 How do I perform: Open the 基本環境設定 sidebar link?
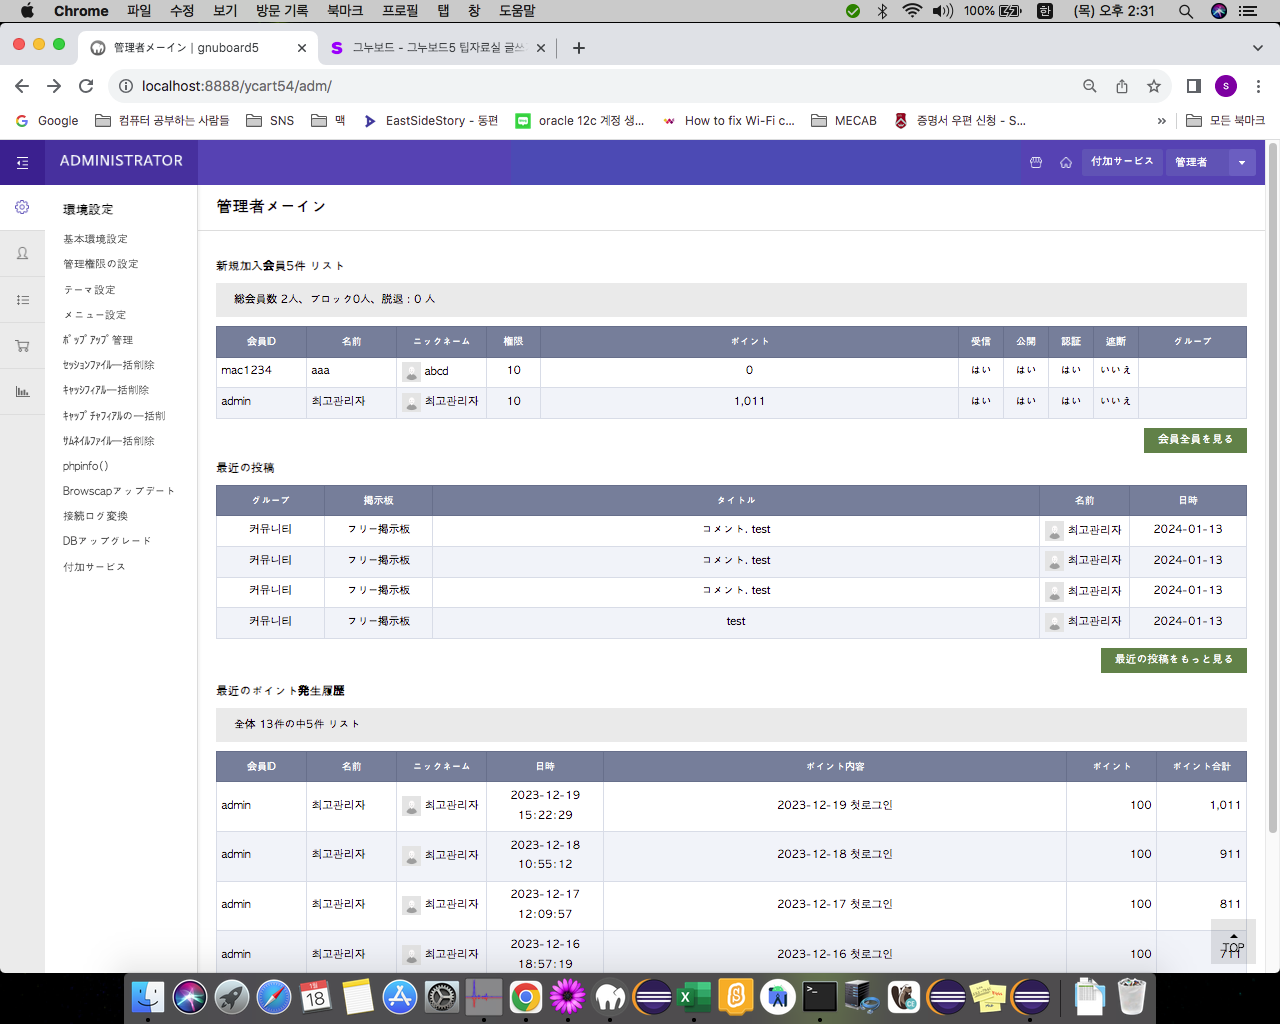[x=95, y=239]
